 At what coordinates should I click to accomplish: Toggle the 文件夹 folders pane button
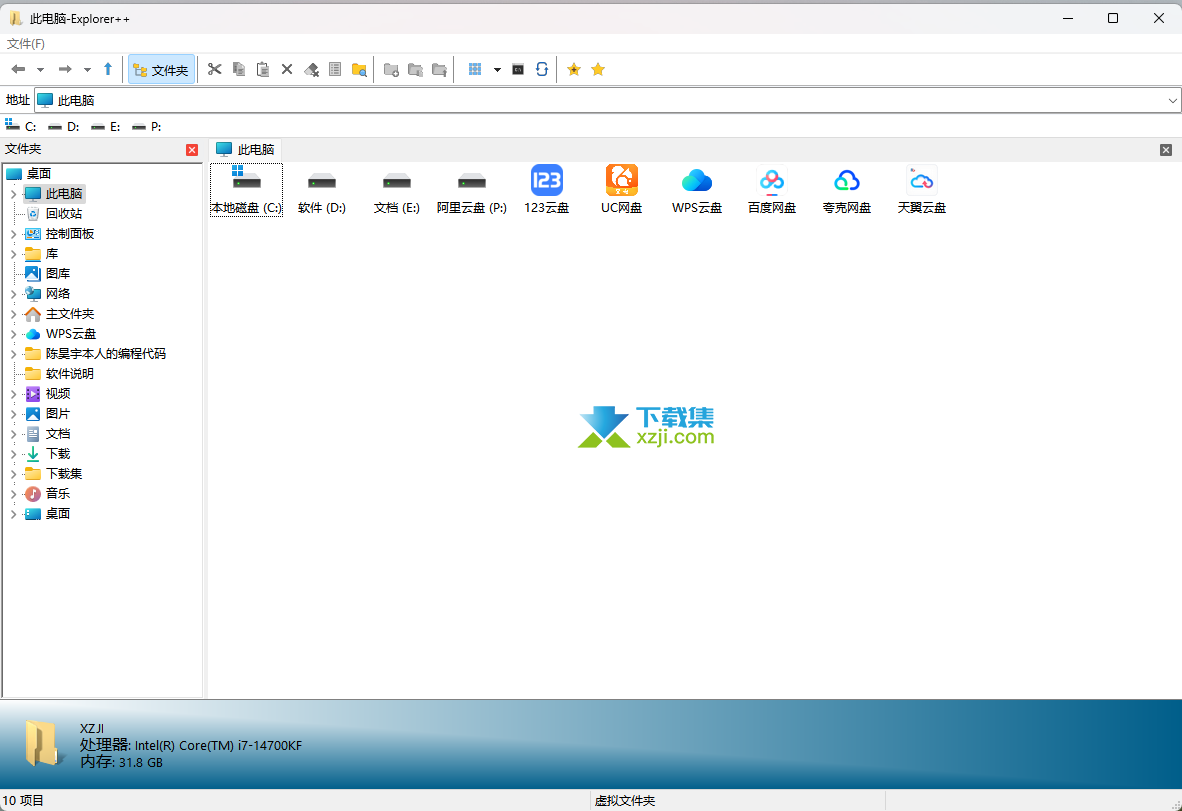pos(161,69)
